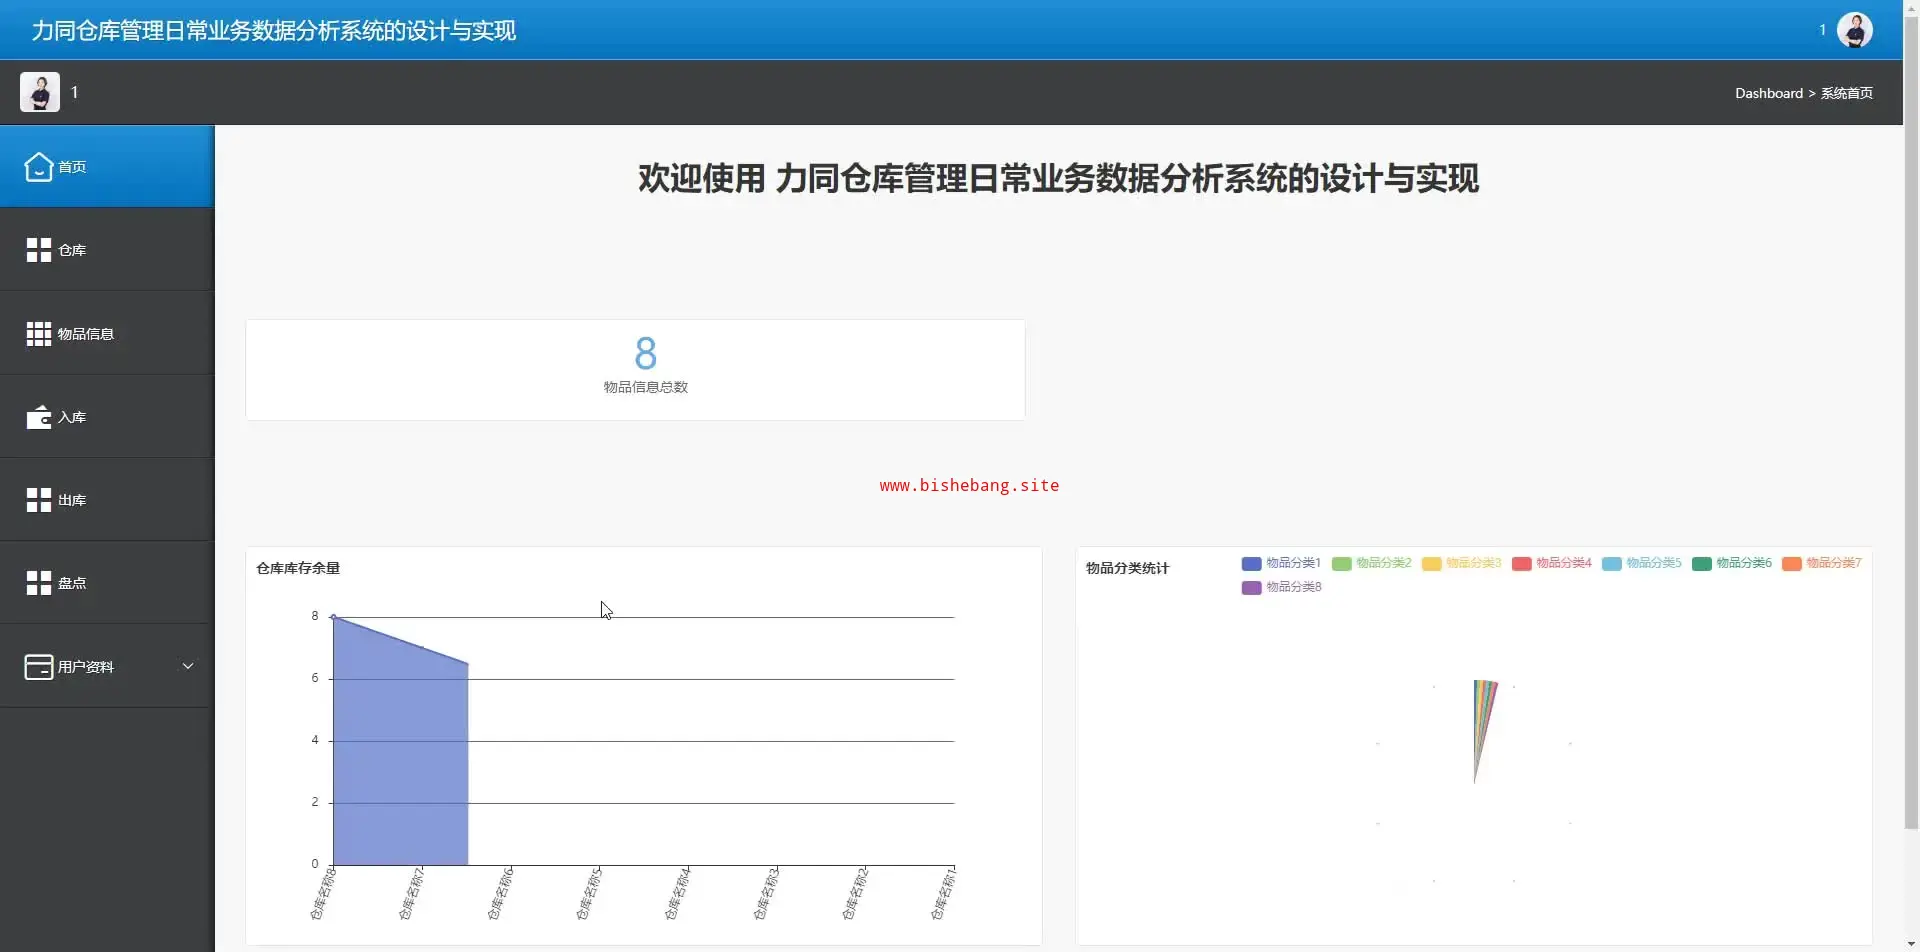Click the home icon in sidebar

(x=38, y=167)
